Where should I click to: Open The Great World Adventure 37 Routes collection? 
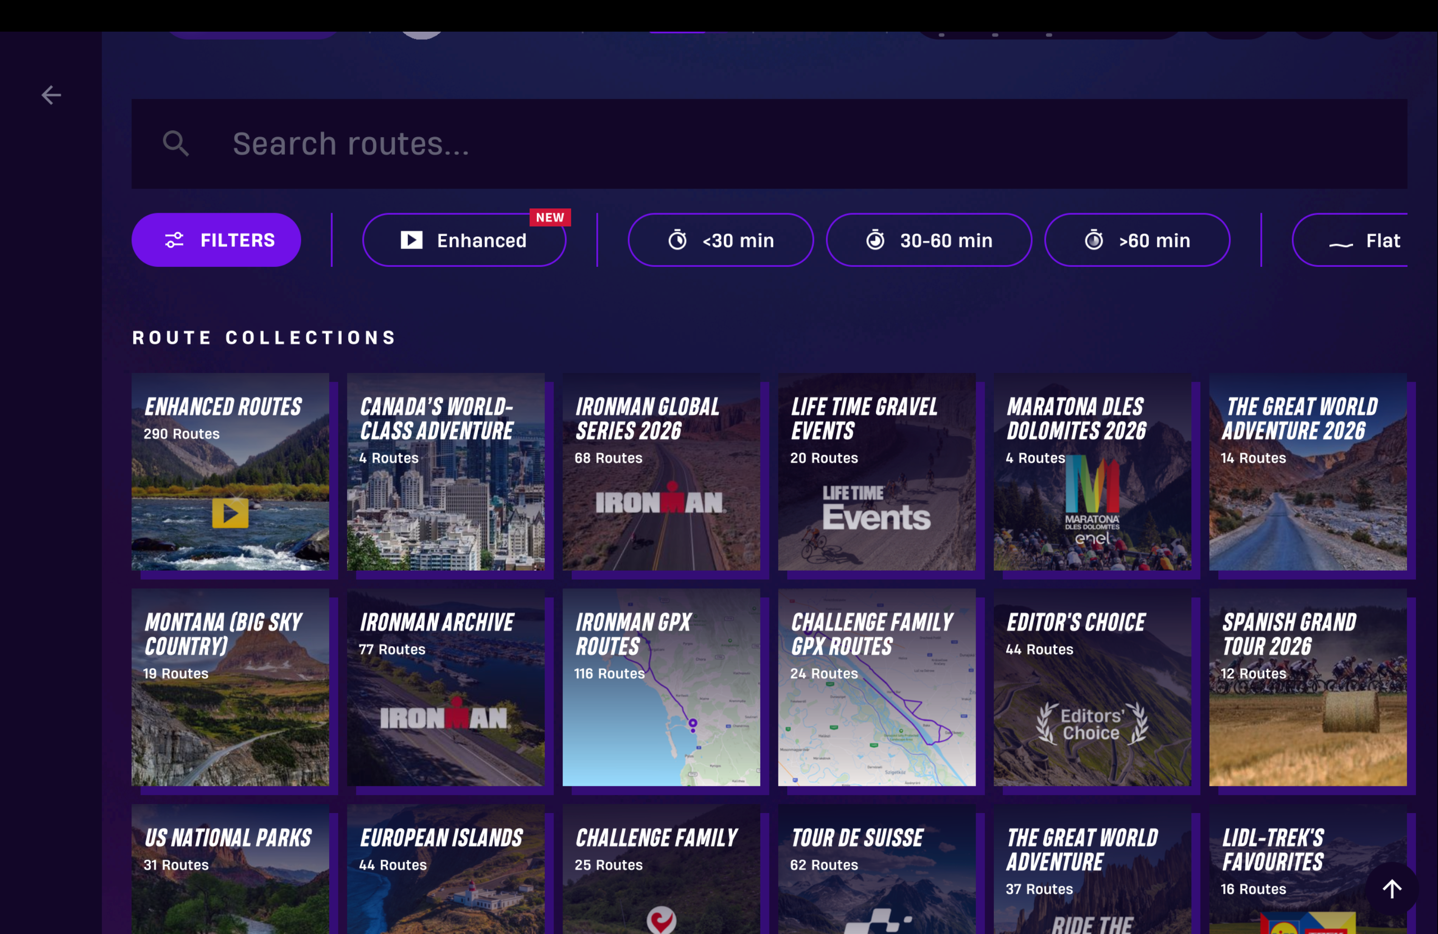point(1092,870)
